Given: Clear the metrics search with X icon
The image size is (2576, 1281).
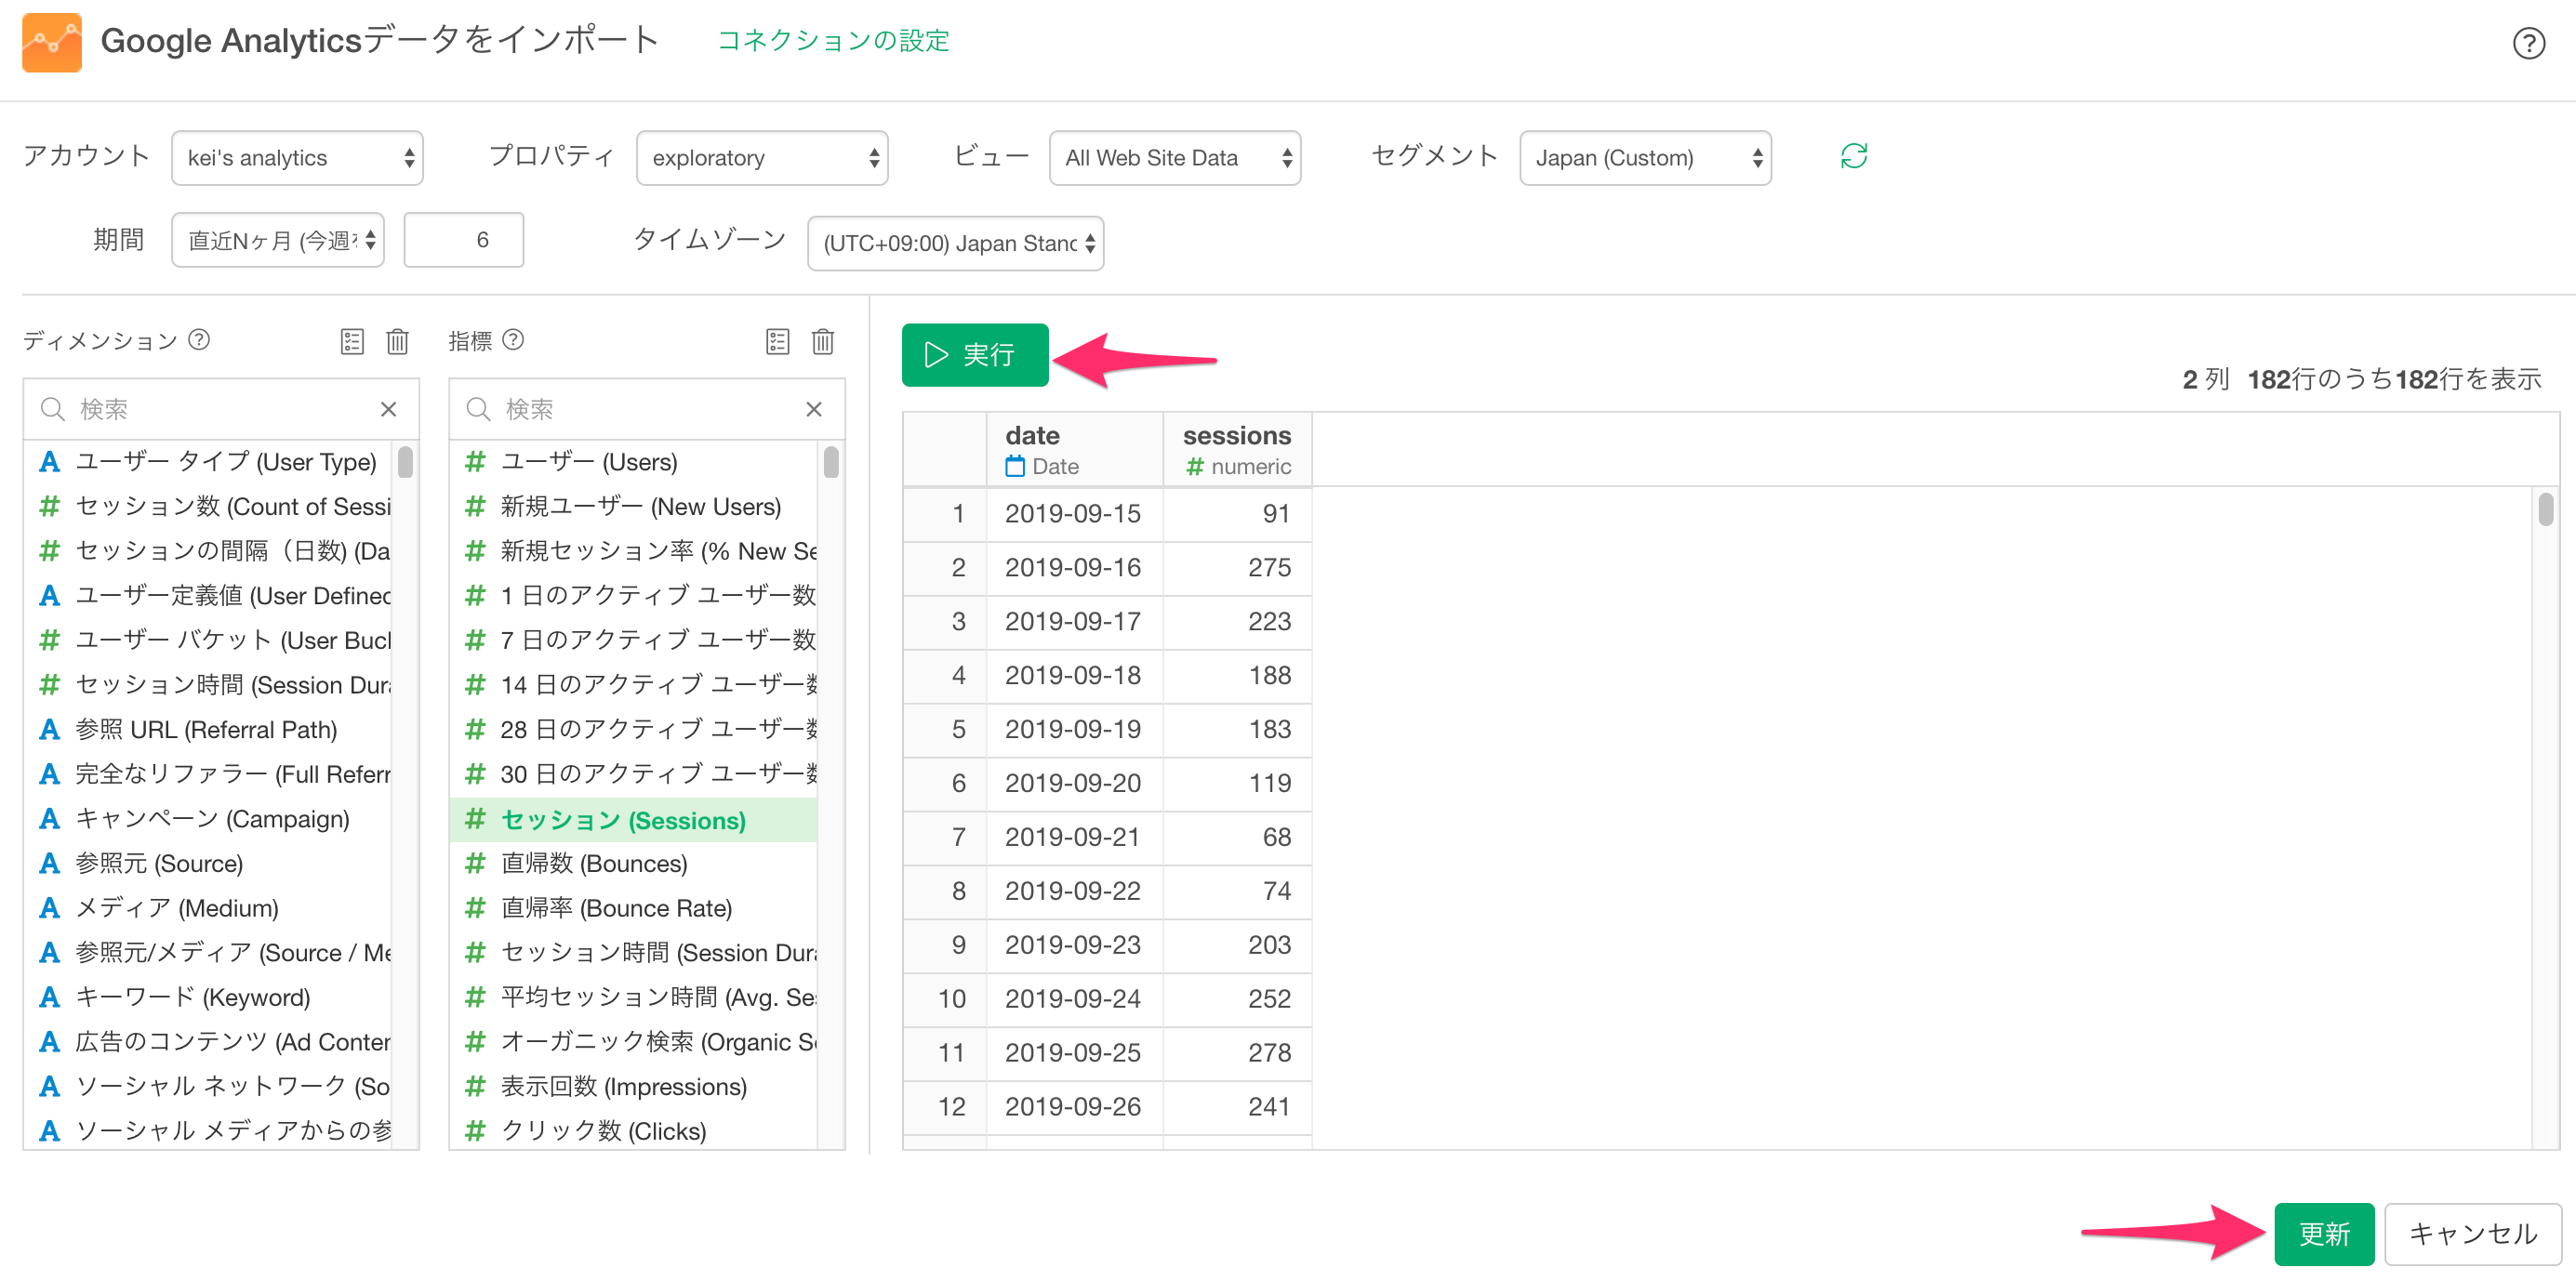Looking at the screenshot, I should tap(814, 409).
